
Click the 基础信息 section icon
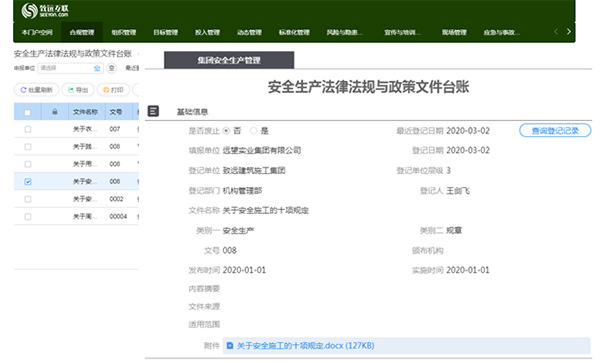(153, 111)
